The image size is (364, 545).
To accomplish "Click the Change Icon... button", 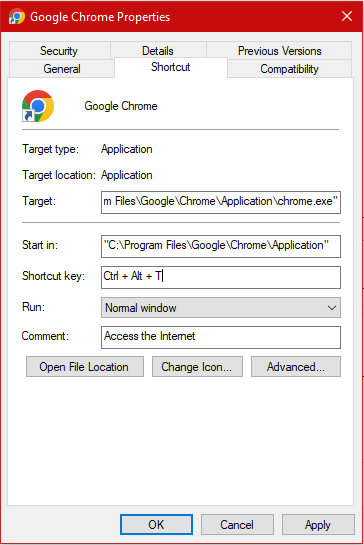I will pyautogui.click(x=197, y=367).
